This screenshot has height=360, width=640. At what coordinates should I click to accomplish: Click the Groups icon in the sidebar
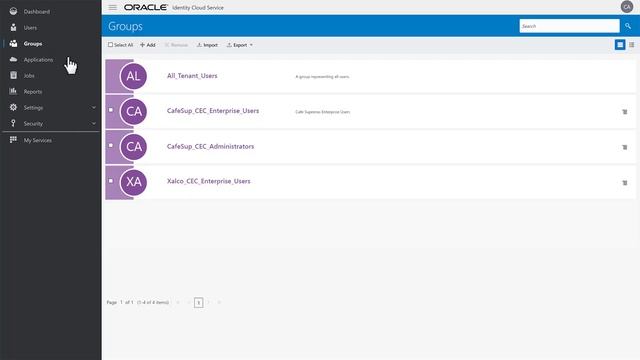13,43
